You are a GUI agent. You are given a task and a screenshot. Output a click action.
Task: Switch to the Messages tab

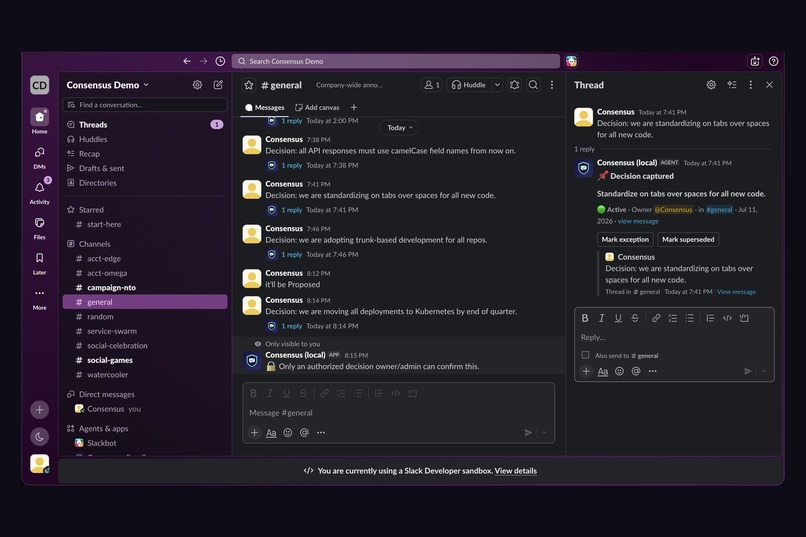click(x=265, y=107)
